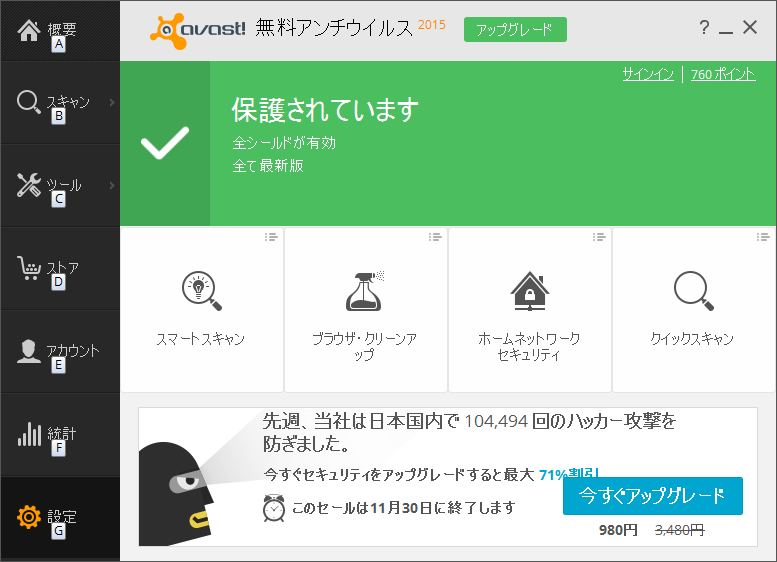Open list menu on ブラウザ・クリーンアップ tile
This screenshot has width=777, height=562.
tap(435, 237)
